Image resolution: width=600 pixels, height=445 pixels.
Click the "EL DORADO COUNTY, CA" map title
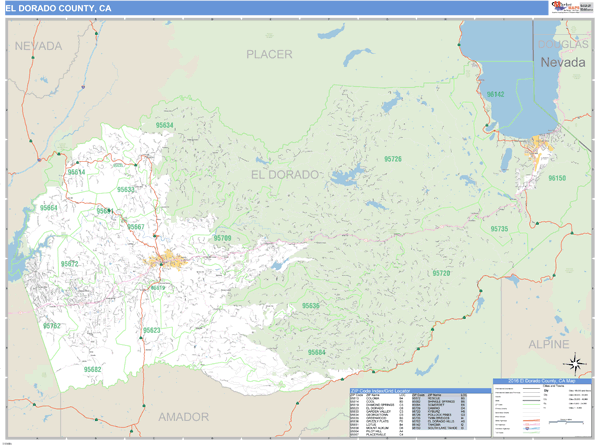coord(58,8)
